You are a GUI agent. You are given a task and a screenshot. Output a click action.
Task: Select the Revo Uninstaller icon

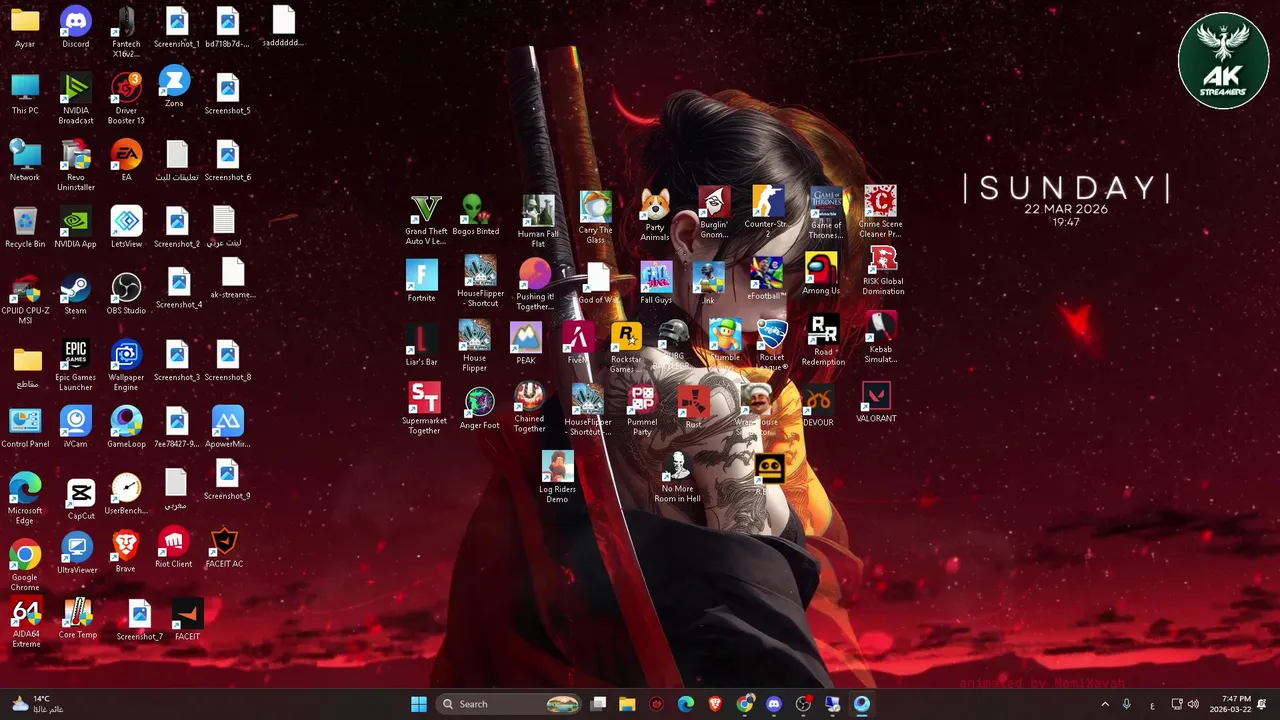[75, 165]
